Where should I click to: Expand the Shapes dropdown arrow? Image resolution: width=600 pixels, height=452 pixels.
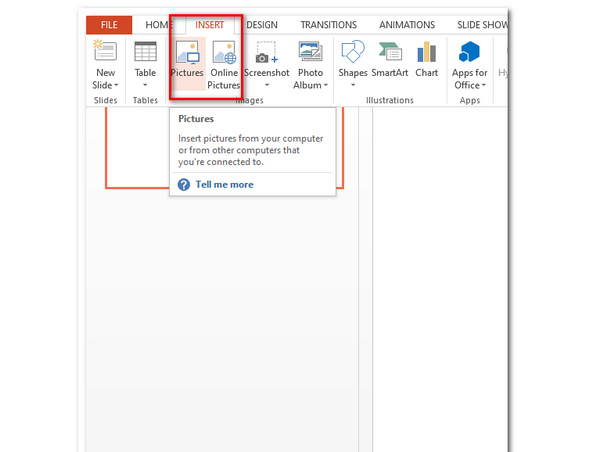point(353,85)
